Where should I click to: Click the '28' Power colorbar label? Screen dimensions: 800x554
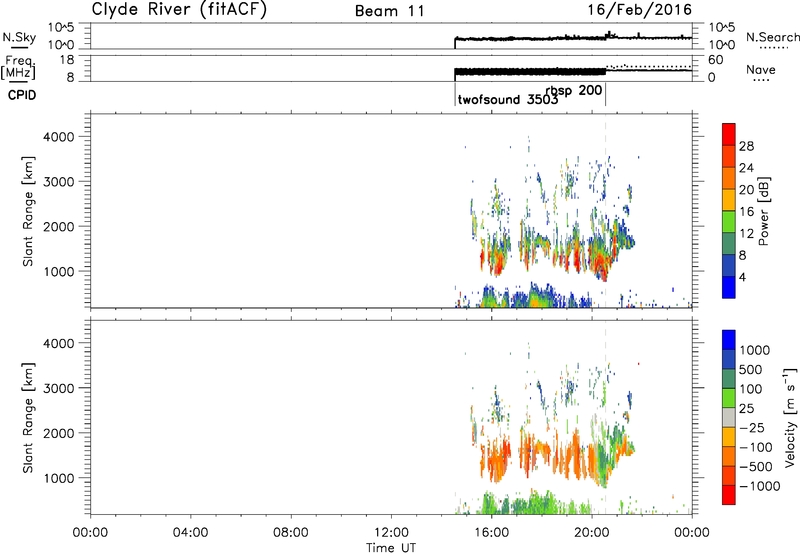click(x=746, y=146)
